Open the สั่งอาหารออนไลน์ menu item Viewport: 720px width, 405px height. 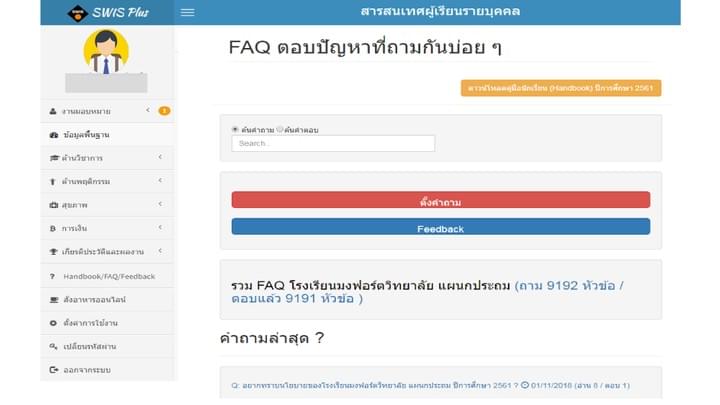click(107, 300)
